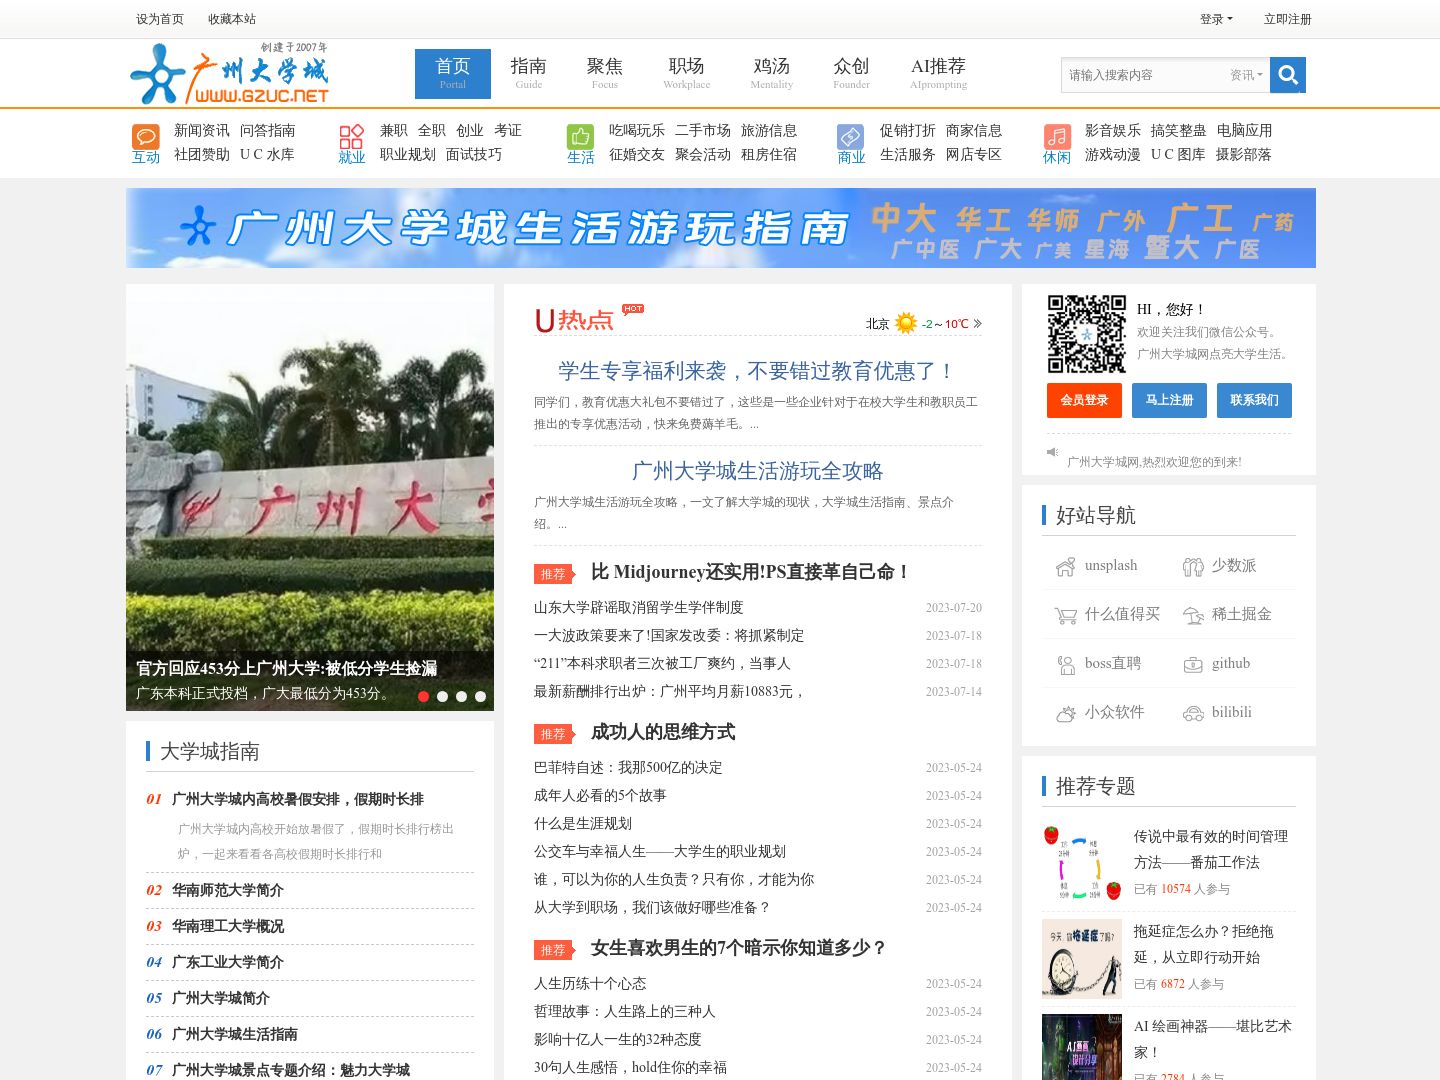Click the 稀土掘金 site icon
Image resolution: width=1440 pixels, height=1080 pixels.
[x=1193, y=616]
